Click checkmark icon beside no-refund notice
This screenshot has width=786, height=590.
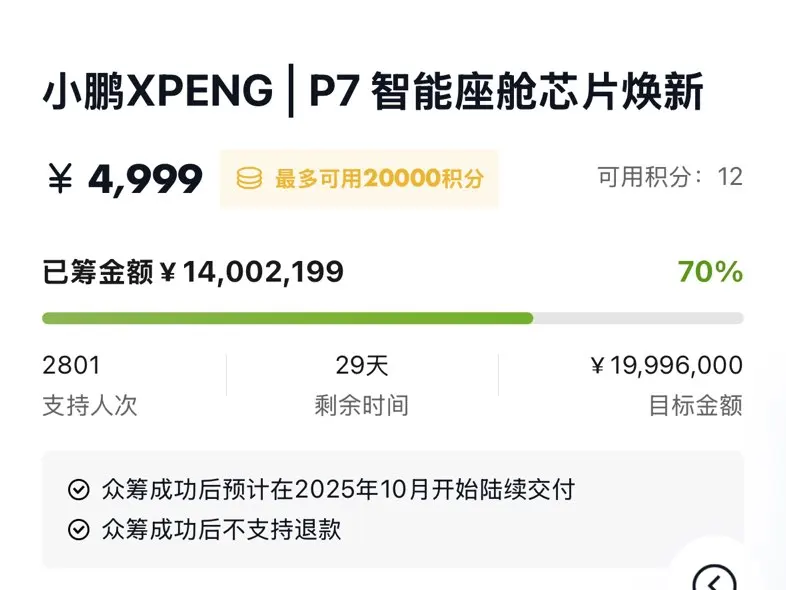79,529
